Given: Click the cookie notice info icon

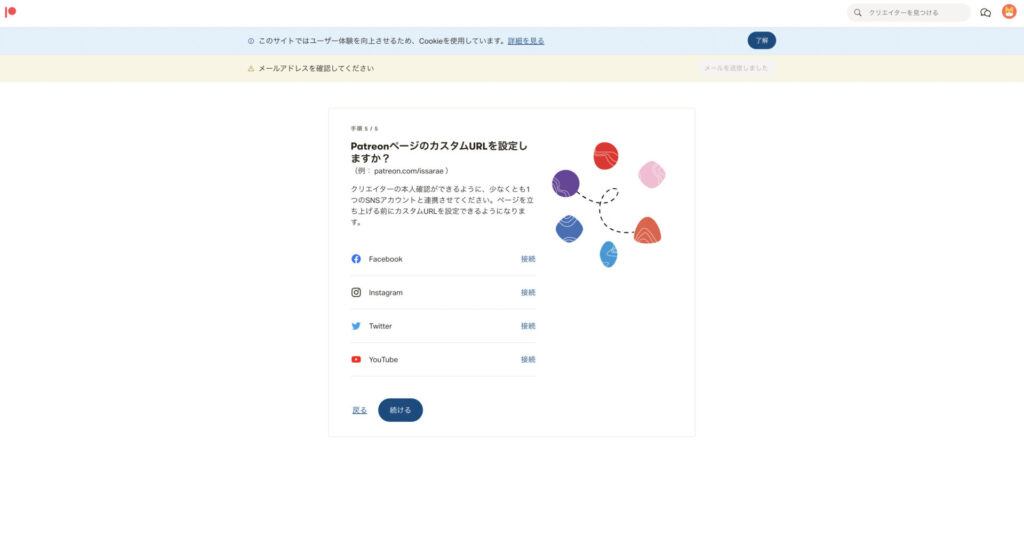Looking at the screenshot, I should [251, 41].
